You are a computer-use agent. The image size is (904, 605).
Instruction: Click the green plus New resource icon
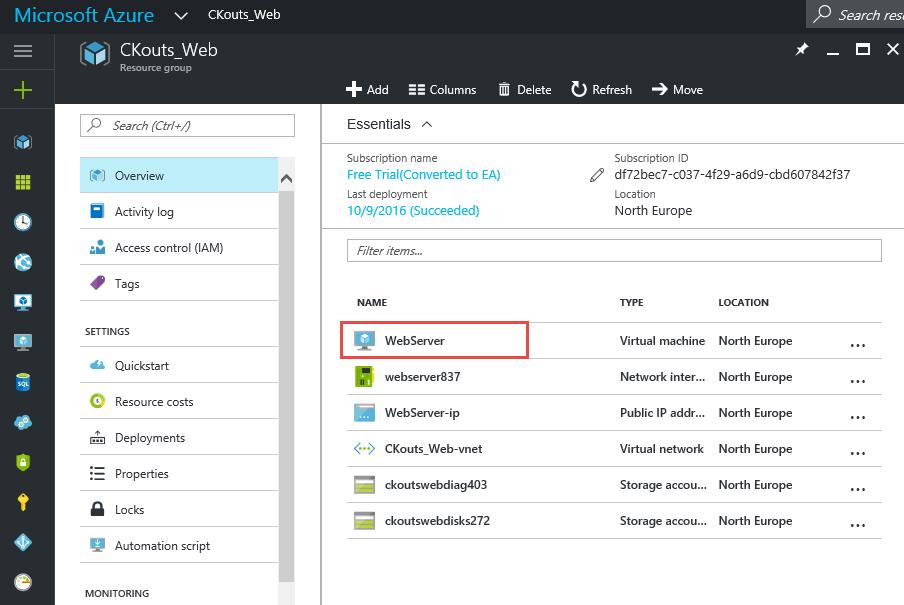click(x=22, y=90)
